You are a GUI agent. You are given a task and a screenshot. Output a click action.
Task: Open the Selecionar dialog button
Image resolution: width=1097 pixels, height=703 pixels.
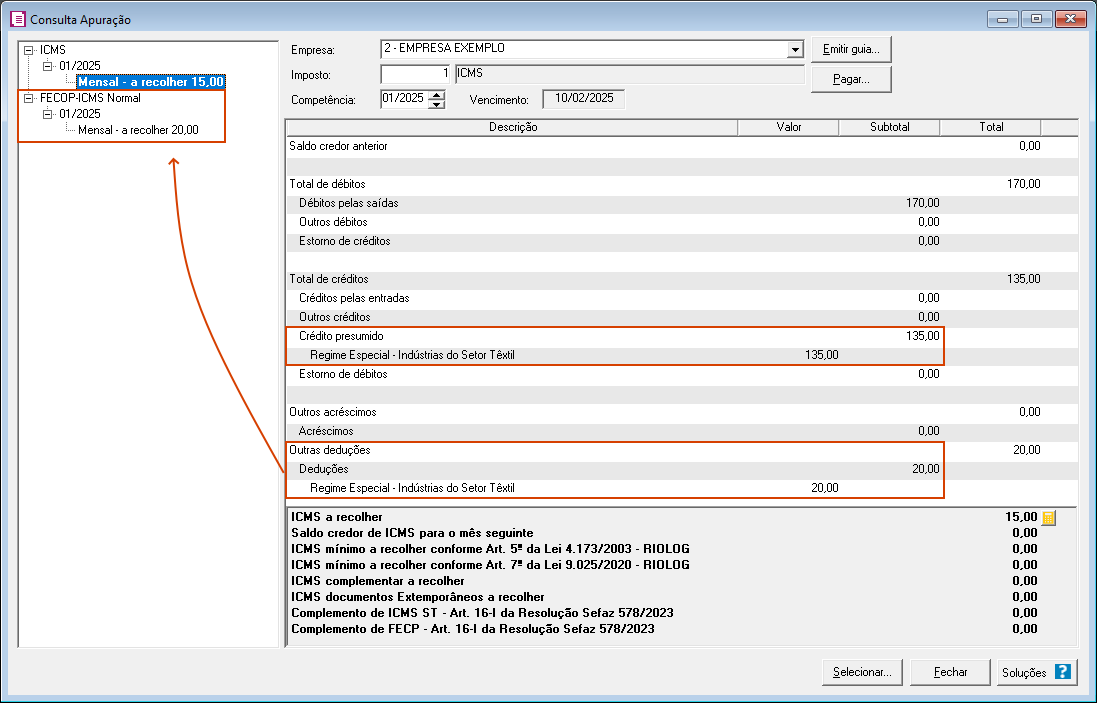862,672
